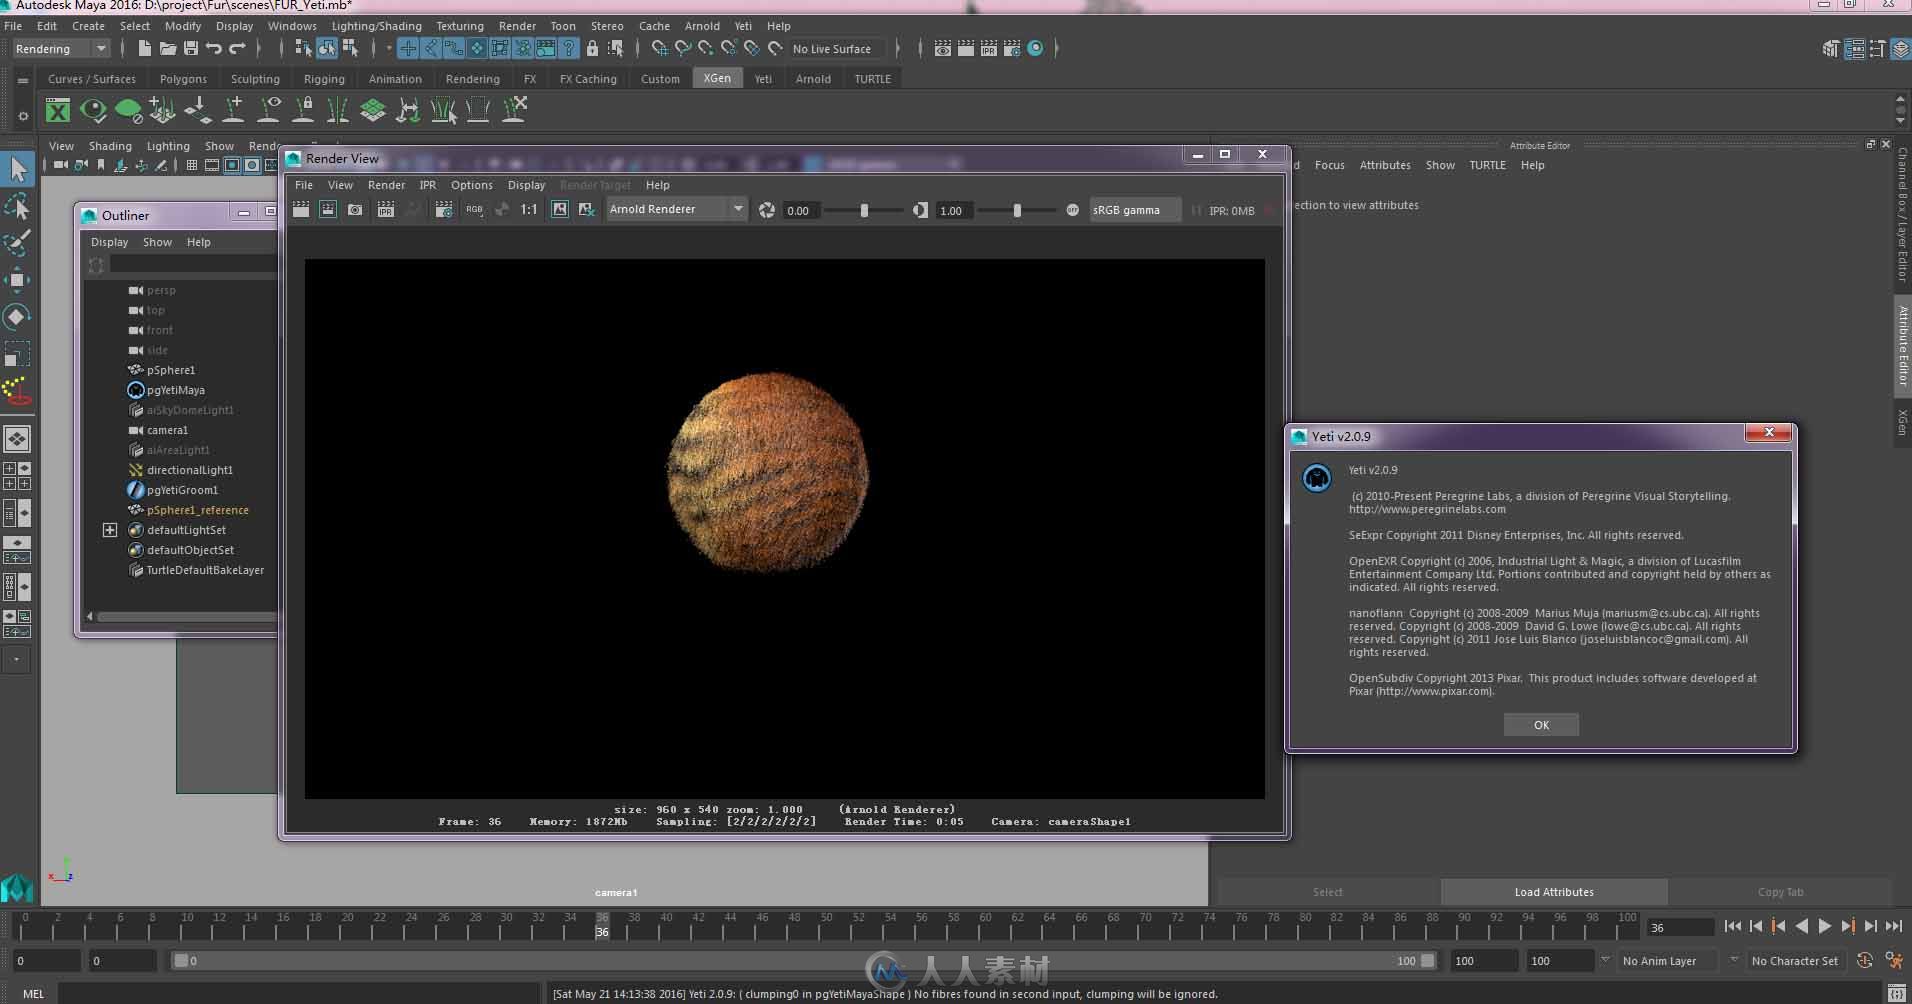The width and height of the screenshot is (1912, 1004).
Task: Click the keep image icon in Render View
Action: (560, 209)
